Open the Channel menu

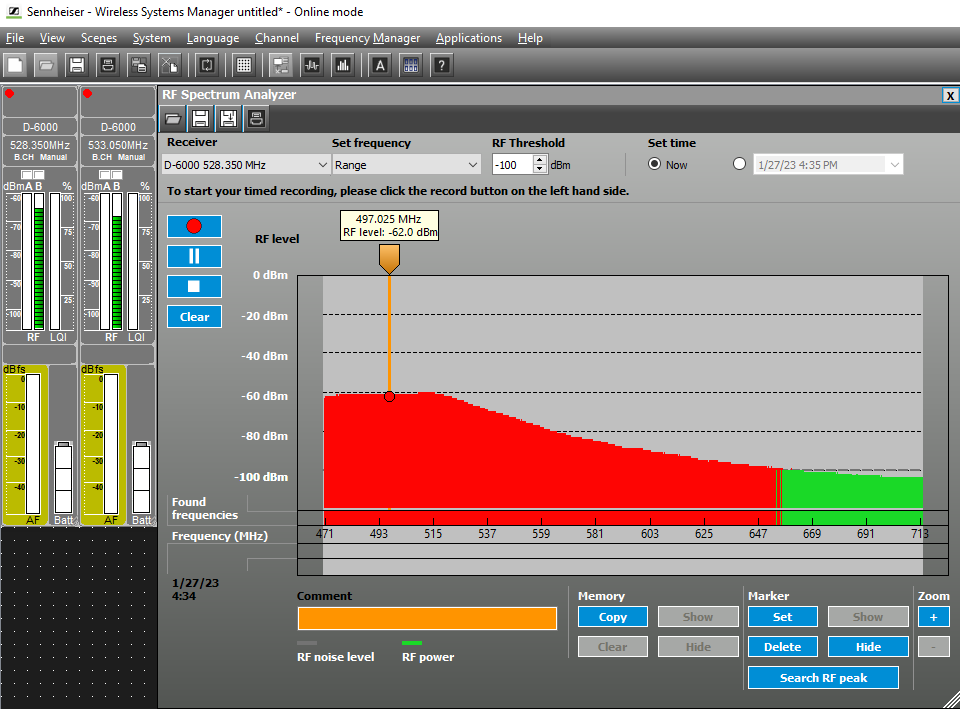click(x=277, y=38)
